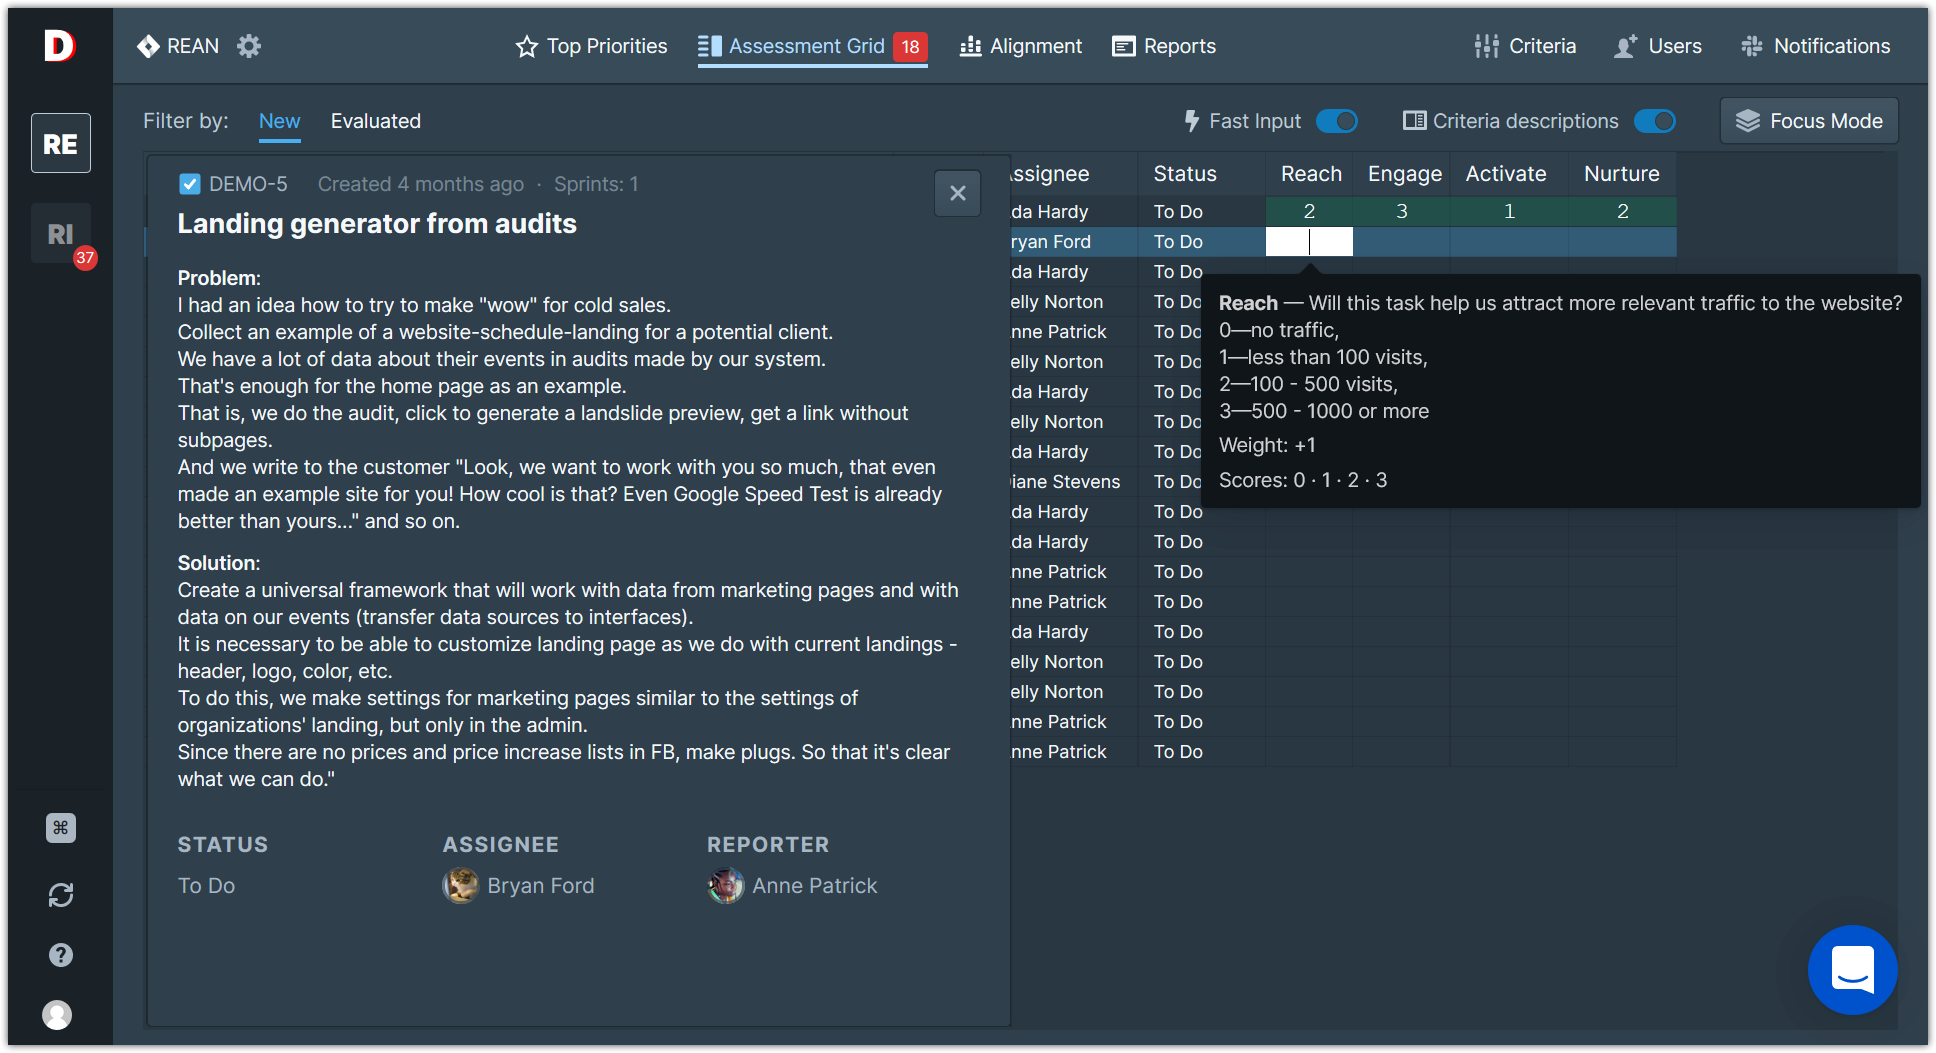Viewport: 1936px width, 1053px height.
Task: Click the Fast Input lightning icon
Action: coord(1191,121)
